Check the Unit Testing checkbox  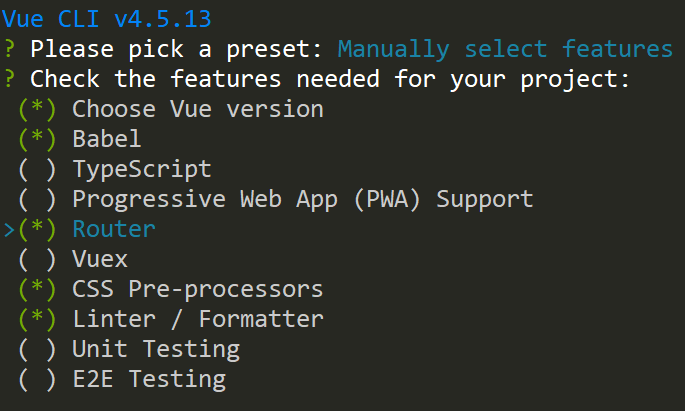pos(37,349)
